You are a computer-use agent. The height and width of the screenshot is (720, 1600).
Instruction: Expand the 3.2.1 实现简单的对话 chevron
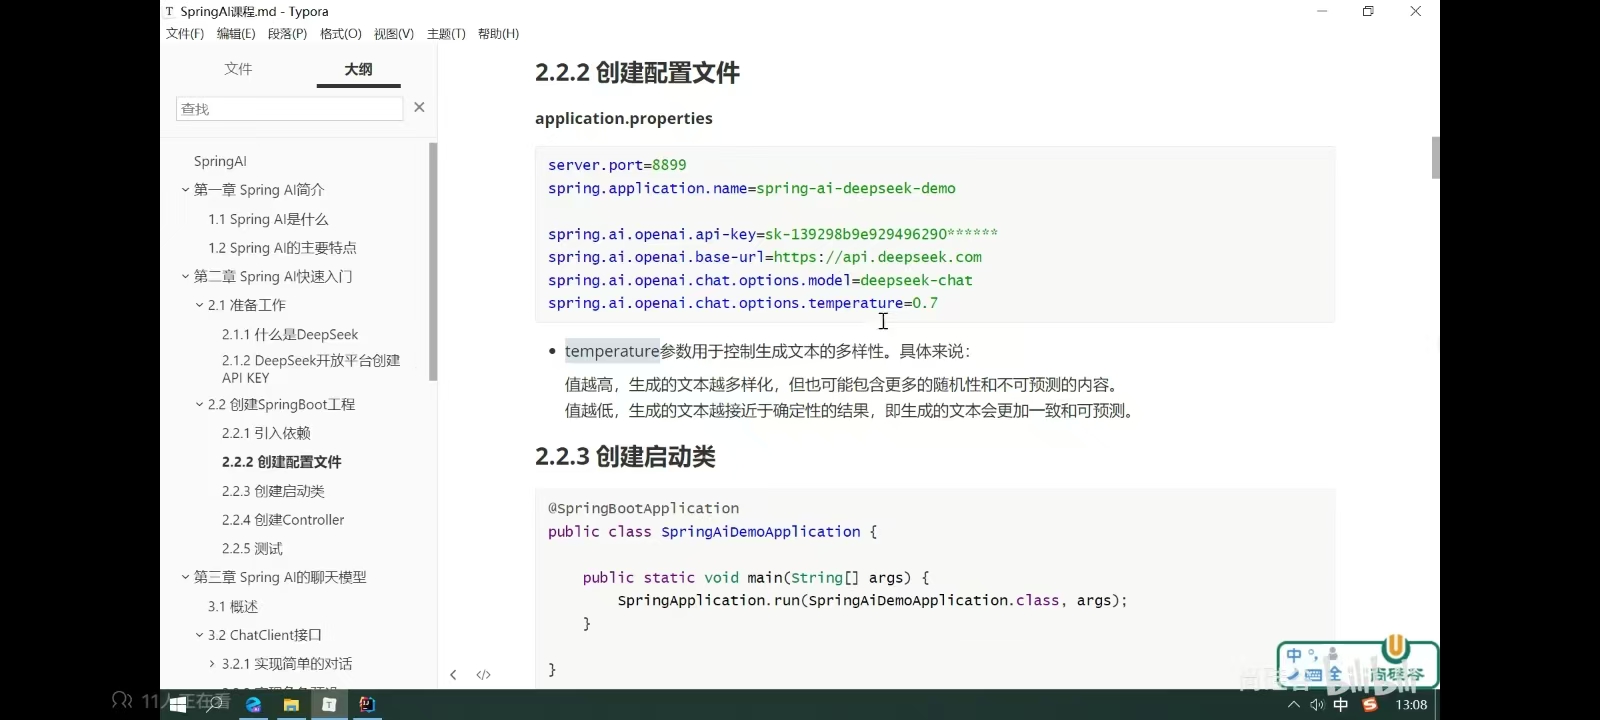pos(212,664)
